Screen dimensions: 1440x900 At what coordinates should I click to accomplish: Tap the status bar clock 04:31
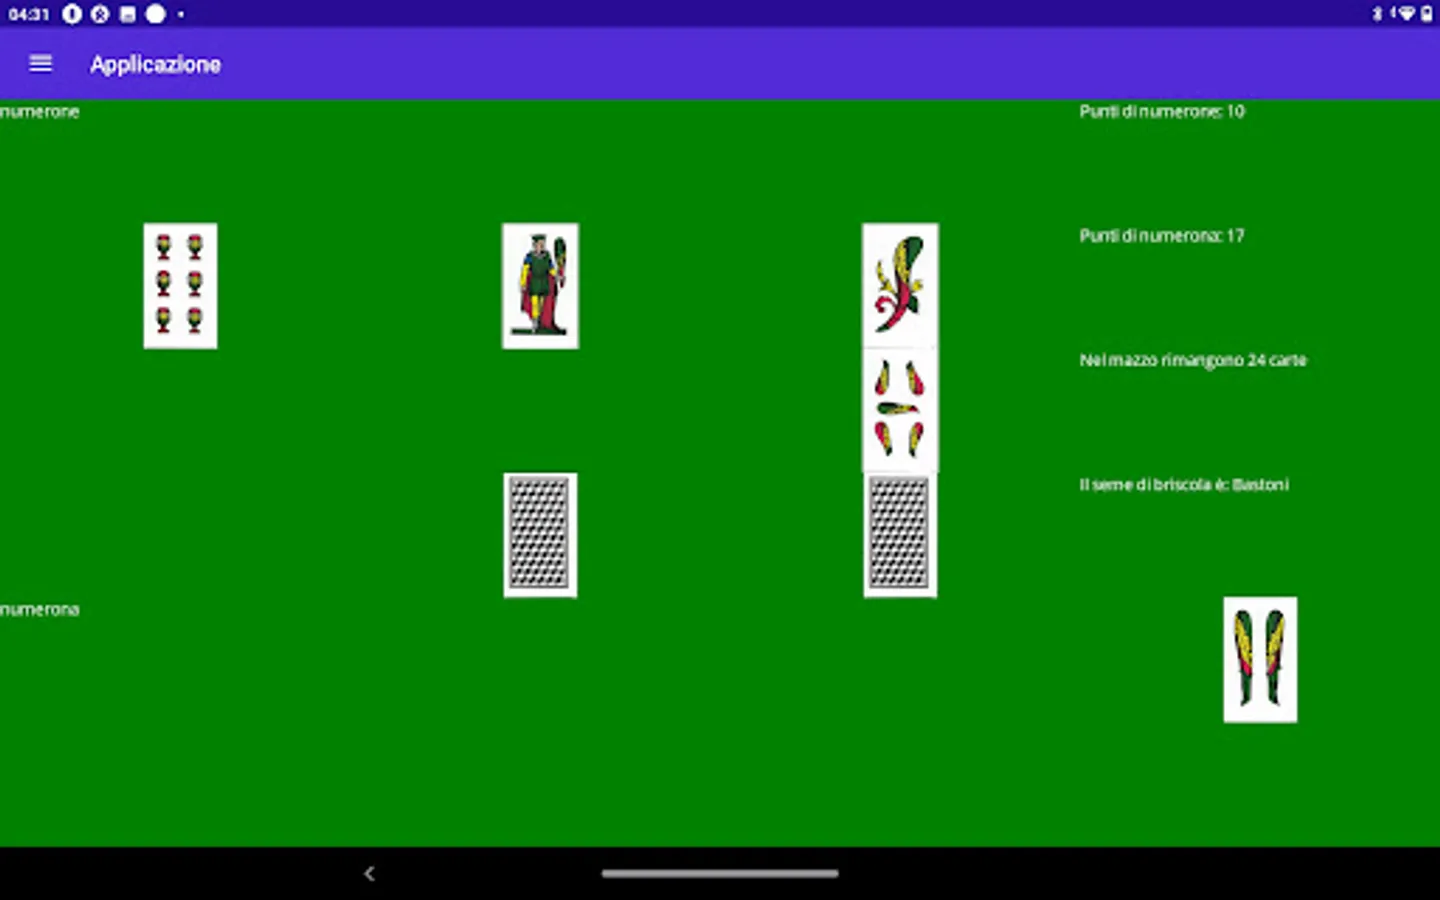(29, 14)
